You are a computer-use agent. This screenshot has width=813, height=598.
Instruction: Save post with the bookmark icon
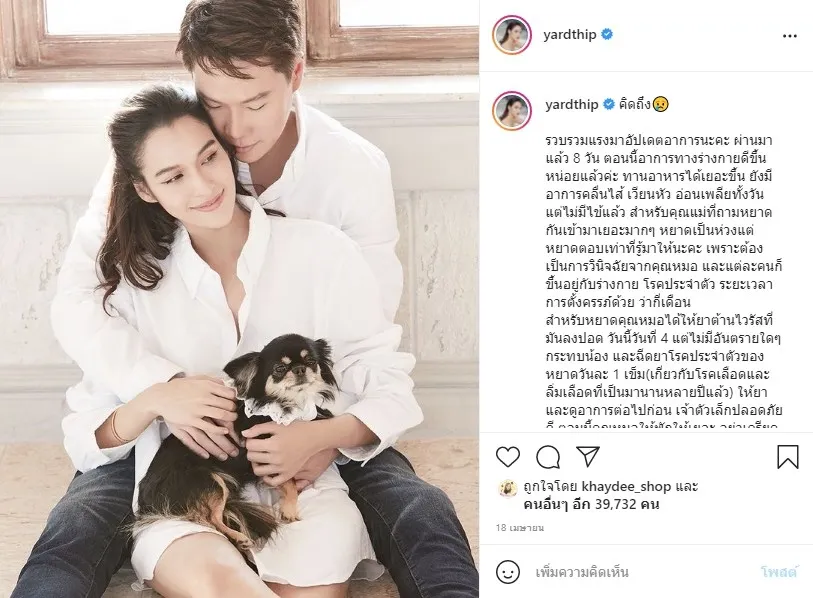788,457
